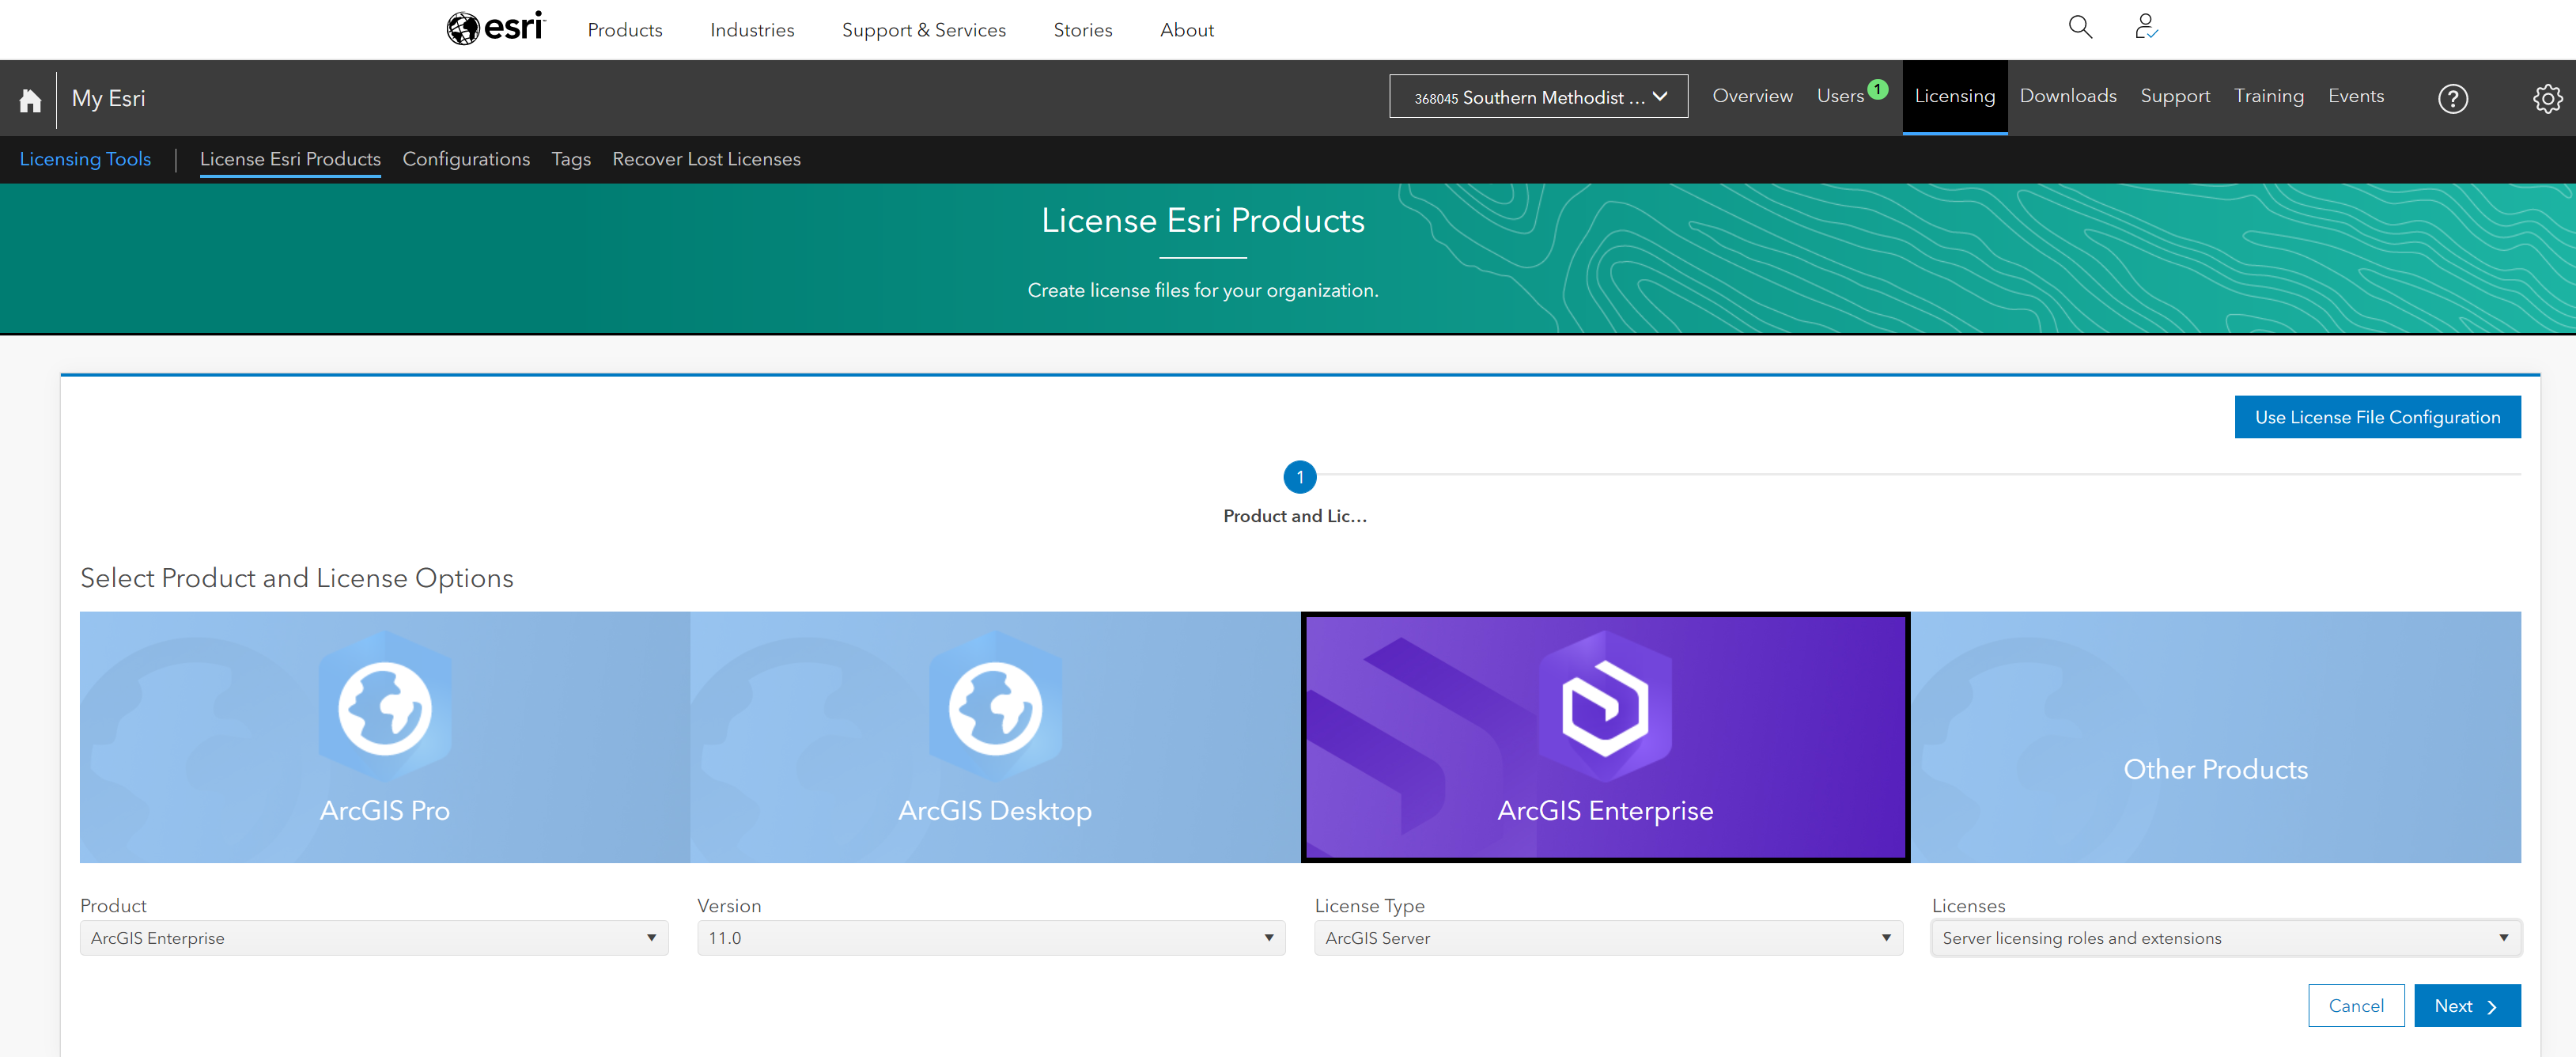Open the Recover Lost Licenses link

[706, 159]
